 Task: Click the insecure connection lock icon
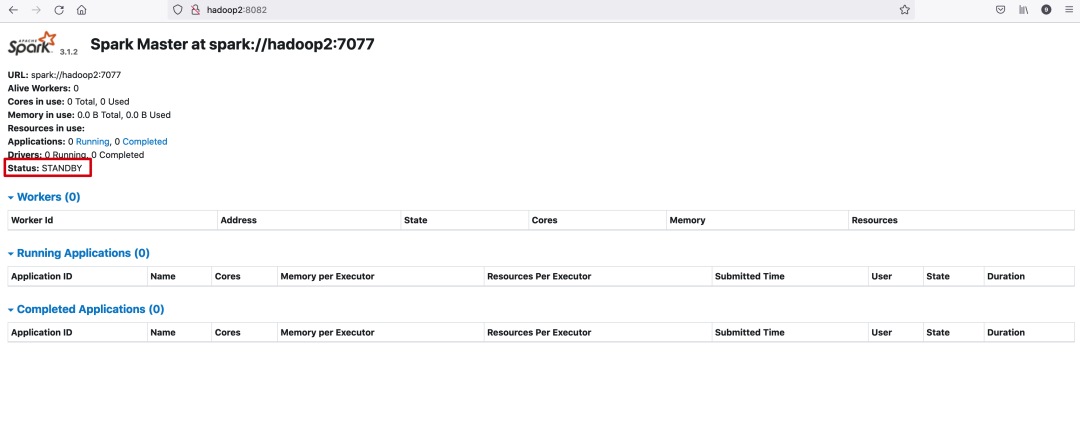[195, 10]
